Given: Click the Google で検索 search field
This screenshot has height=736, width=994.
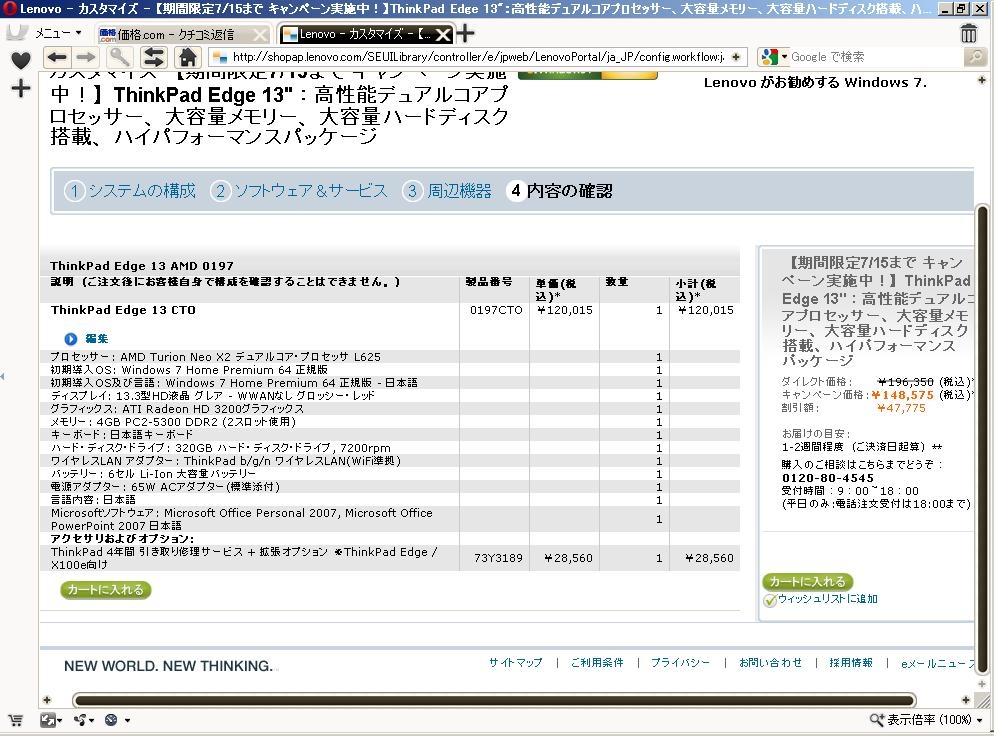Looking at the screenshot, I should [x=875, y=57].
